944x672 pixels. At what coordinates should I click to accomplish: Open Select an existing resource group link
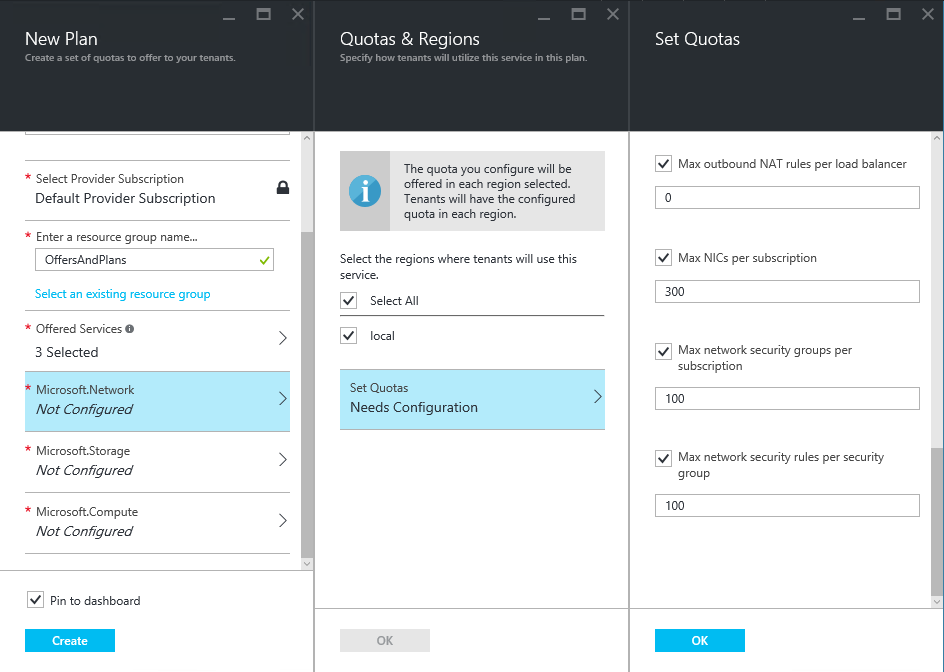point(123,294)
